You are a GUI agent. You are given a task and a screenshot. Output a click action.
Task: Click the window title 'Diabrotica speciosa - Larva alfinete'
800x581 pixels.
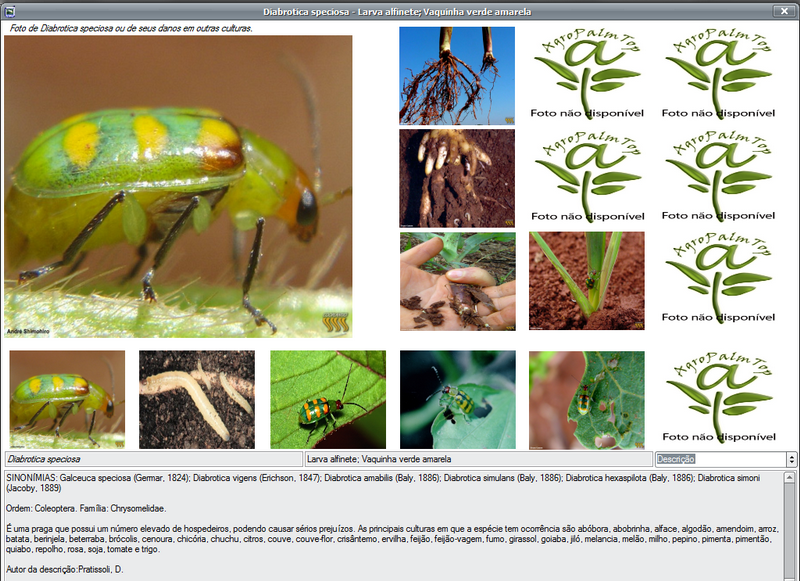coord(397,11)
